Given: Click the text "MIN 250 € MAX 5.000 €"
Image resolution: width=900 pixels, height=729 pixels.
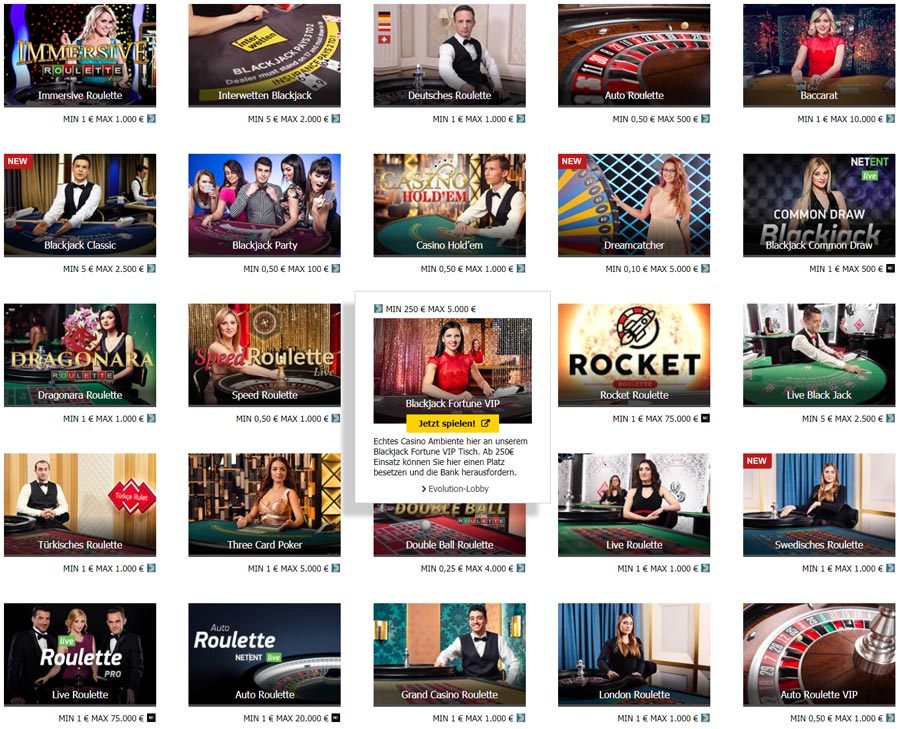Looking at the screenshot, I should point(430,309).
